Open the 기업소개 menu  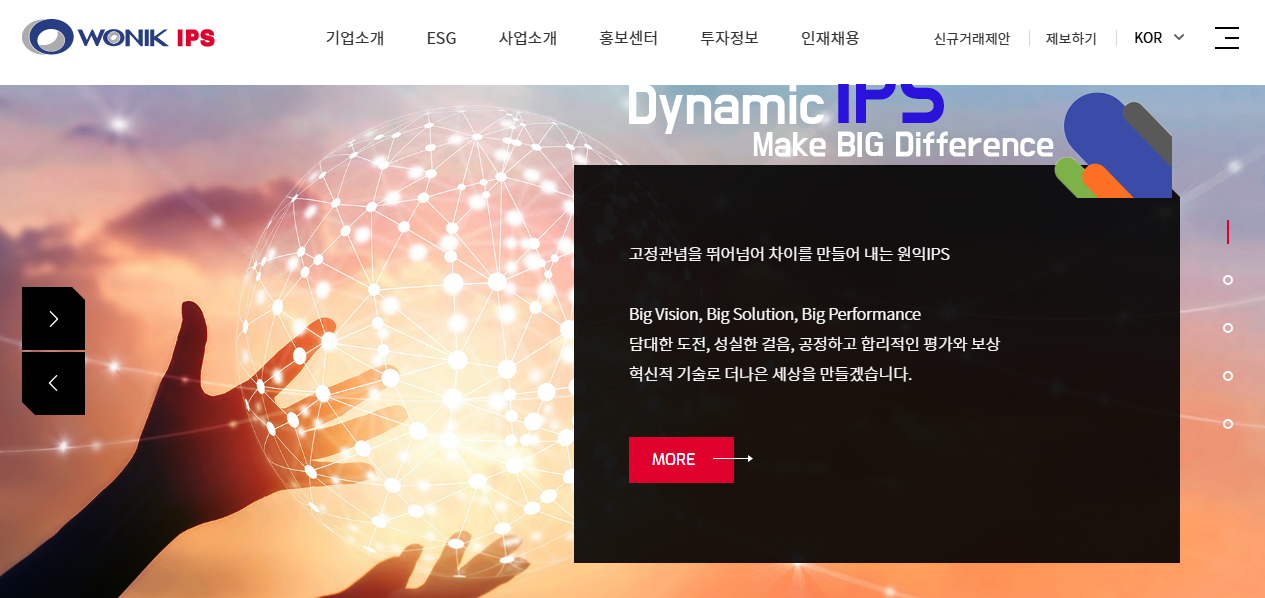pos(355,38)
